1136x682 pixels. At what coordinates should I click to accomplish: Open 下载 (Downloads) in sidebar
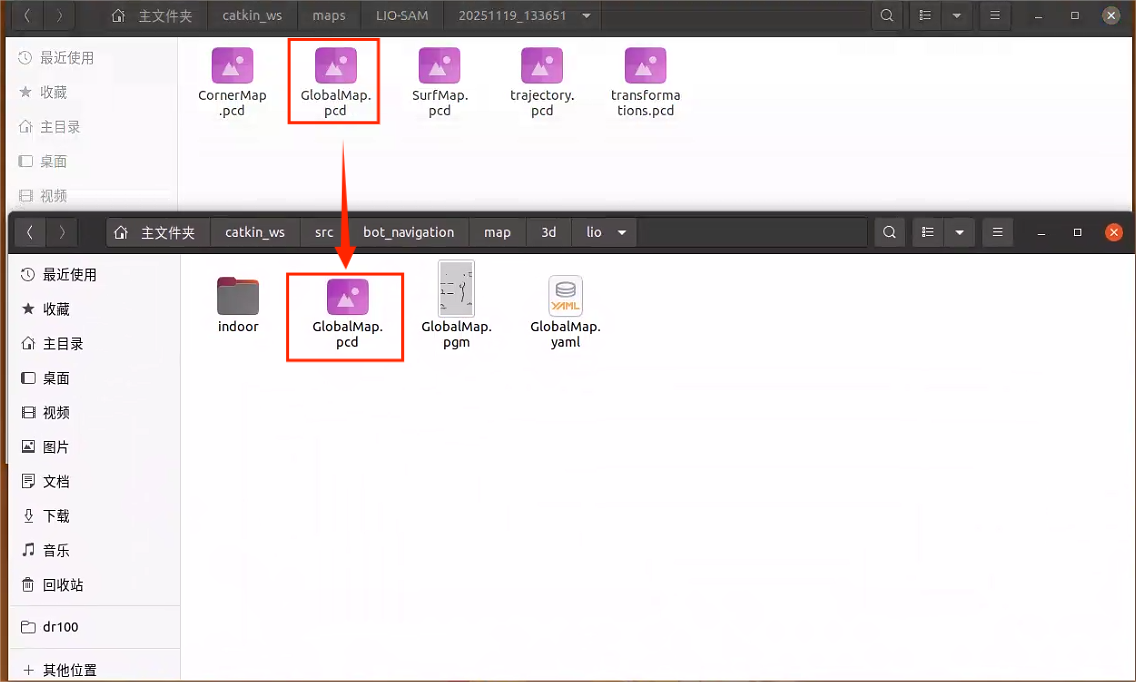(57, 516)
